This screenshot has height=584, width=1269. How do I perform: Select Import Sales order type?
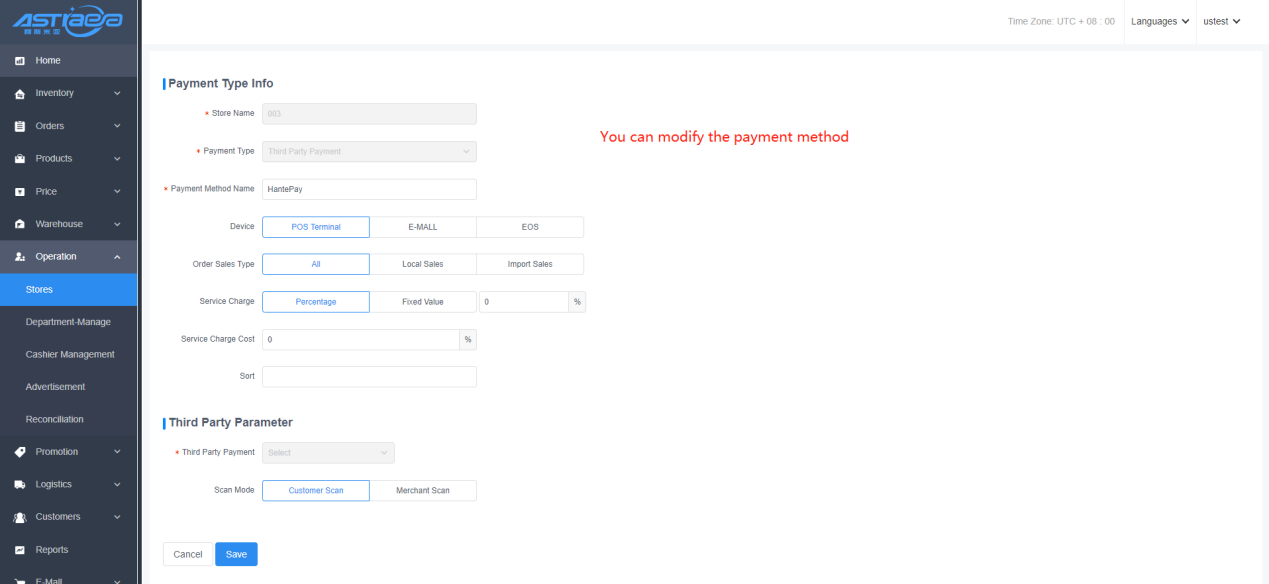tap(529, 264)
